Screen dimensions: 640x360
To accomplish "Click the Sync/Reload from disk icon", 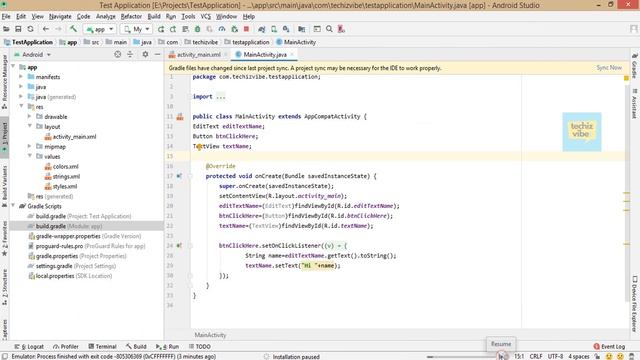I will (30, 29).
